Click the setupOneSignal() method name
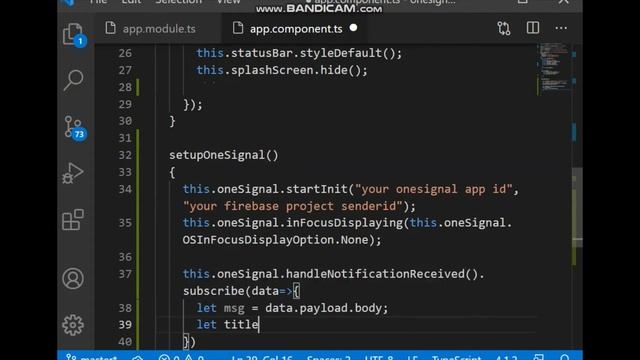This screenshot has height=360, width=640. (x=224, y=155)
